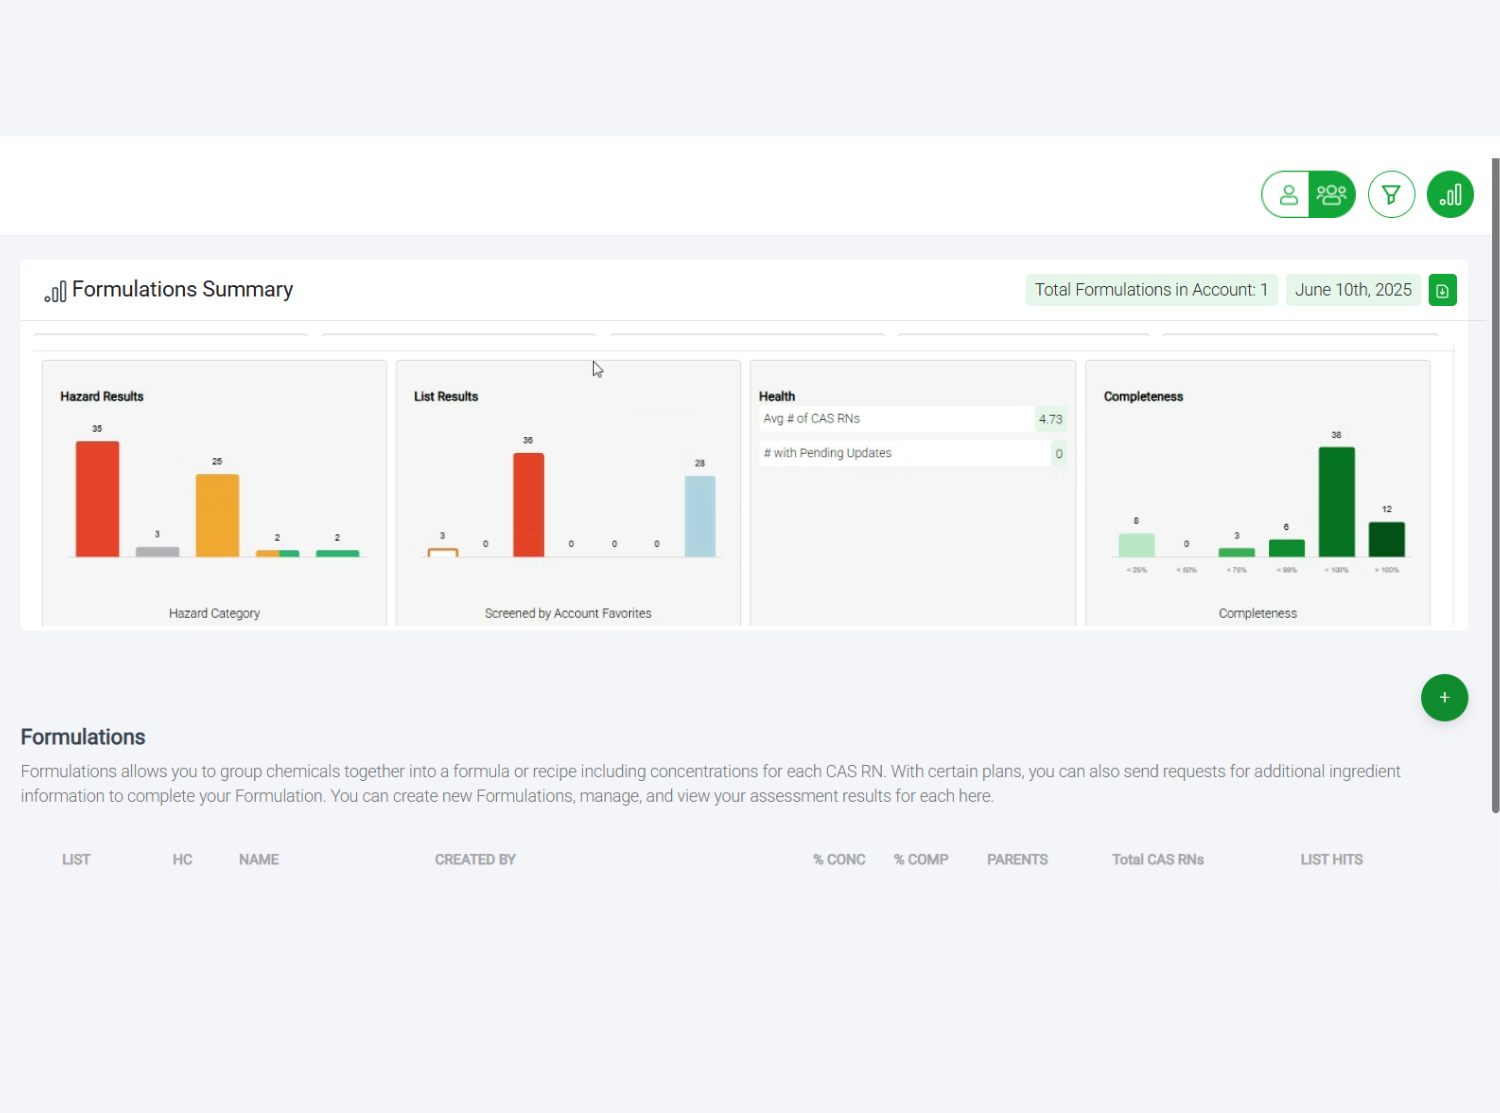This screenshot has width=1500, height=1113.
Task: Click the chart icon beside Formulations Summary title
Action: click(x=55, y=290)
